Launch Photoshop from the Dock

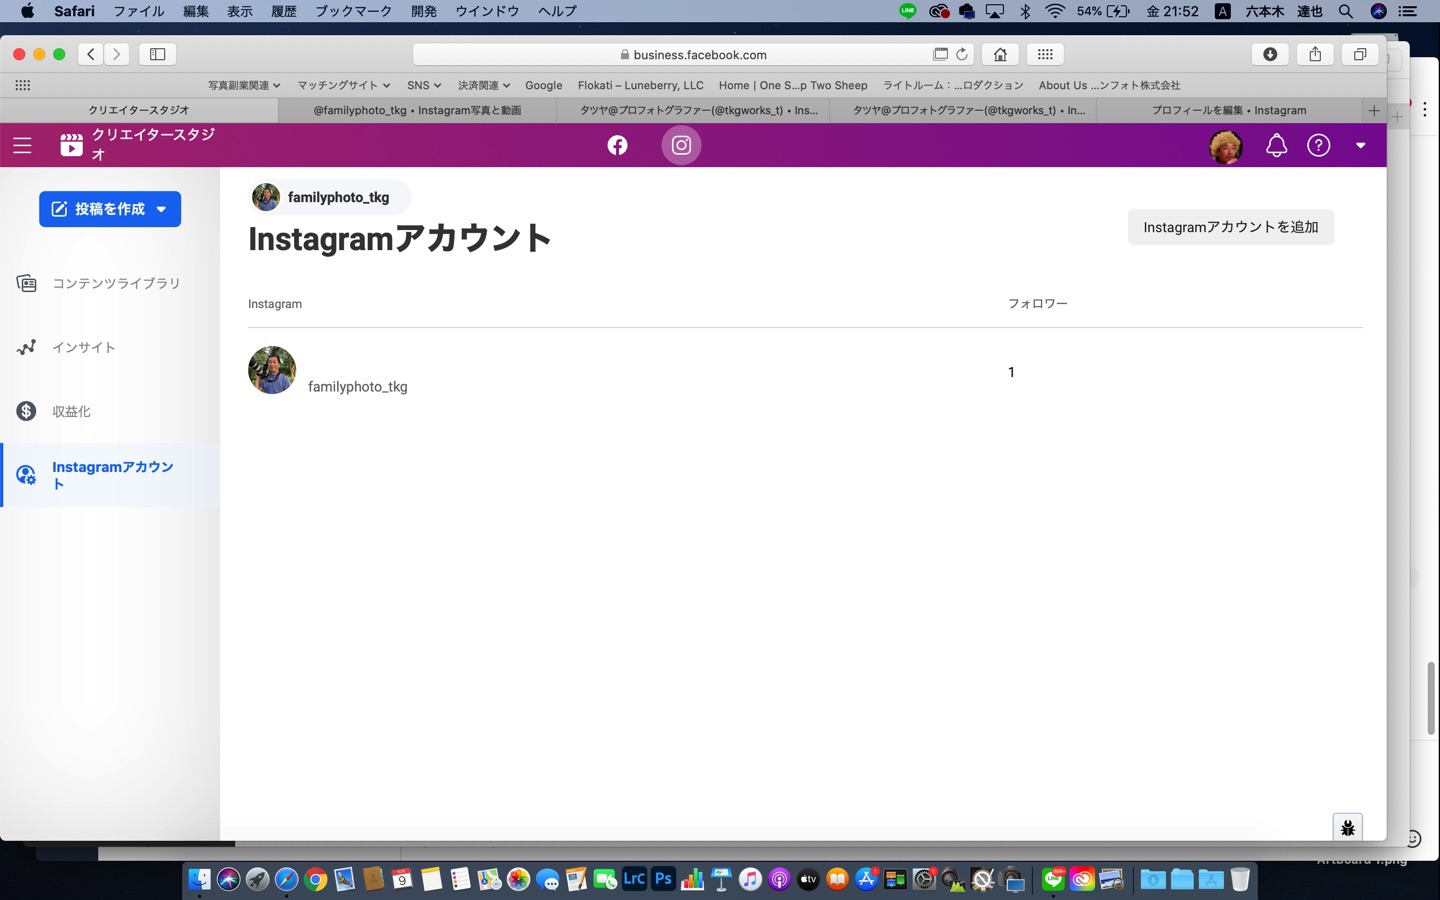(663, 879)
